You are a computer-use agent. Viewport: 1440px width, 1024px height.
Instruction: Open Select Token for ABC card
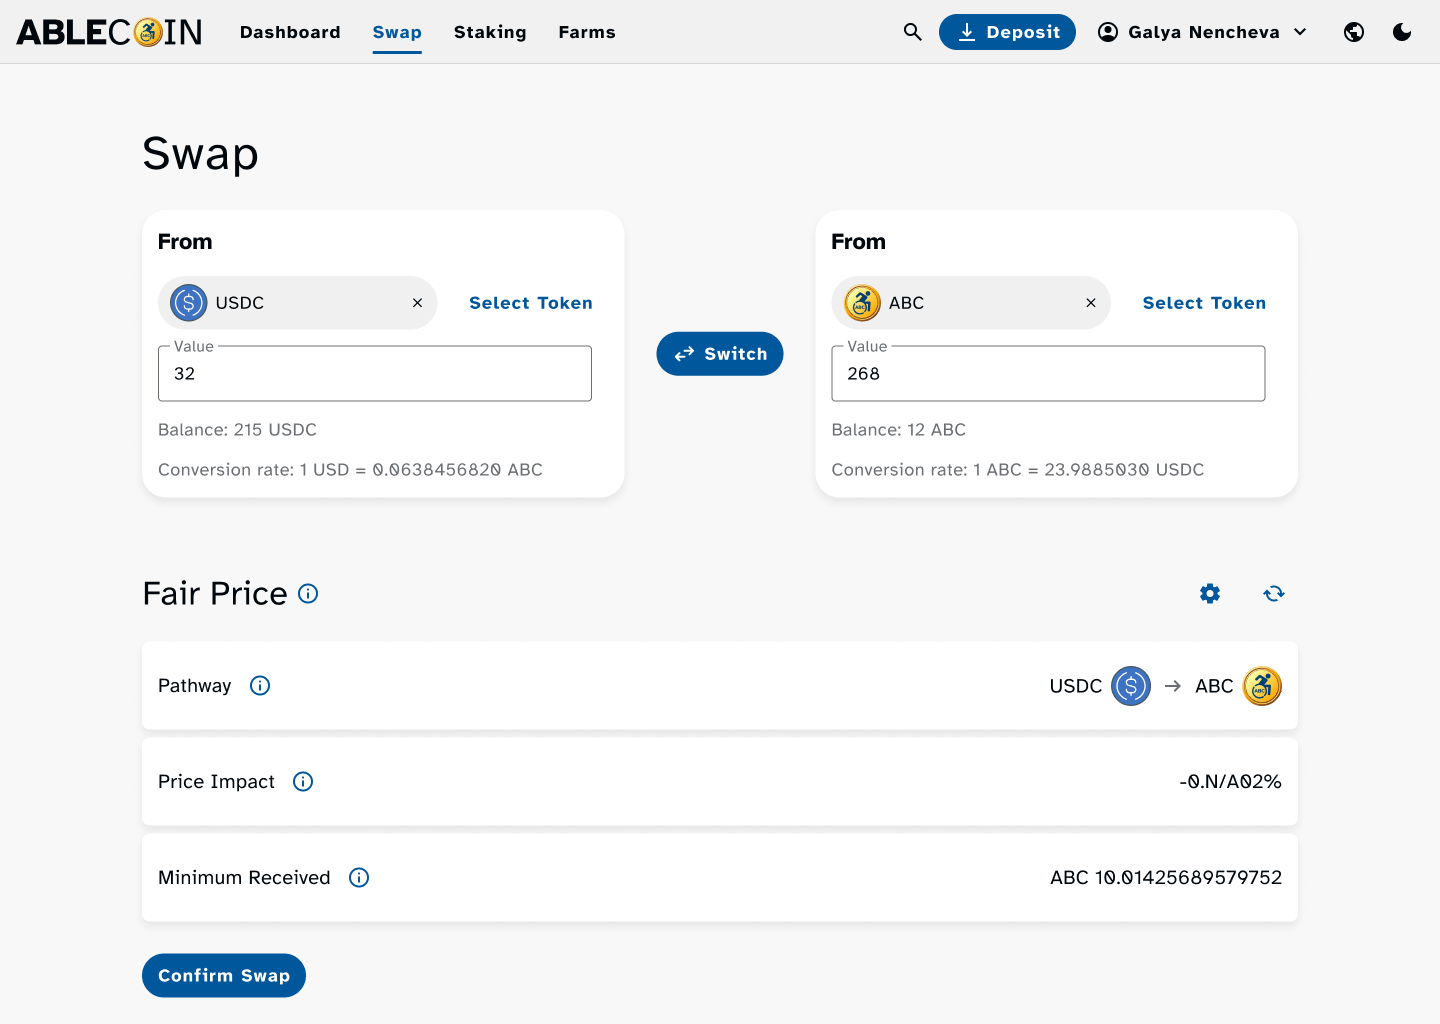[x=1204, y=303]
